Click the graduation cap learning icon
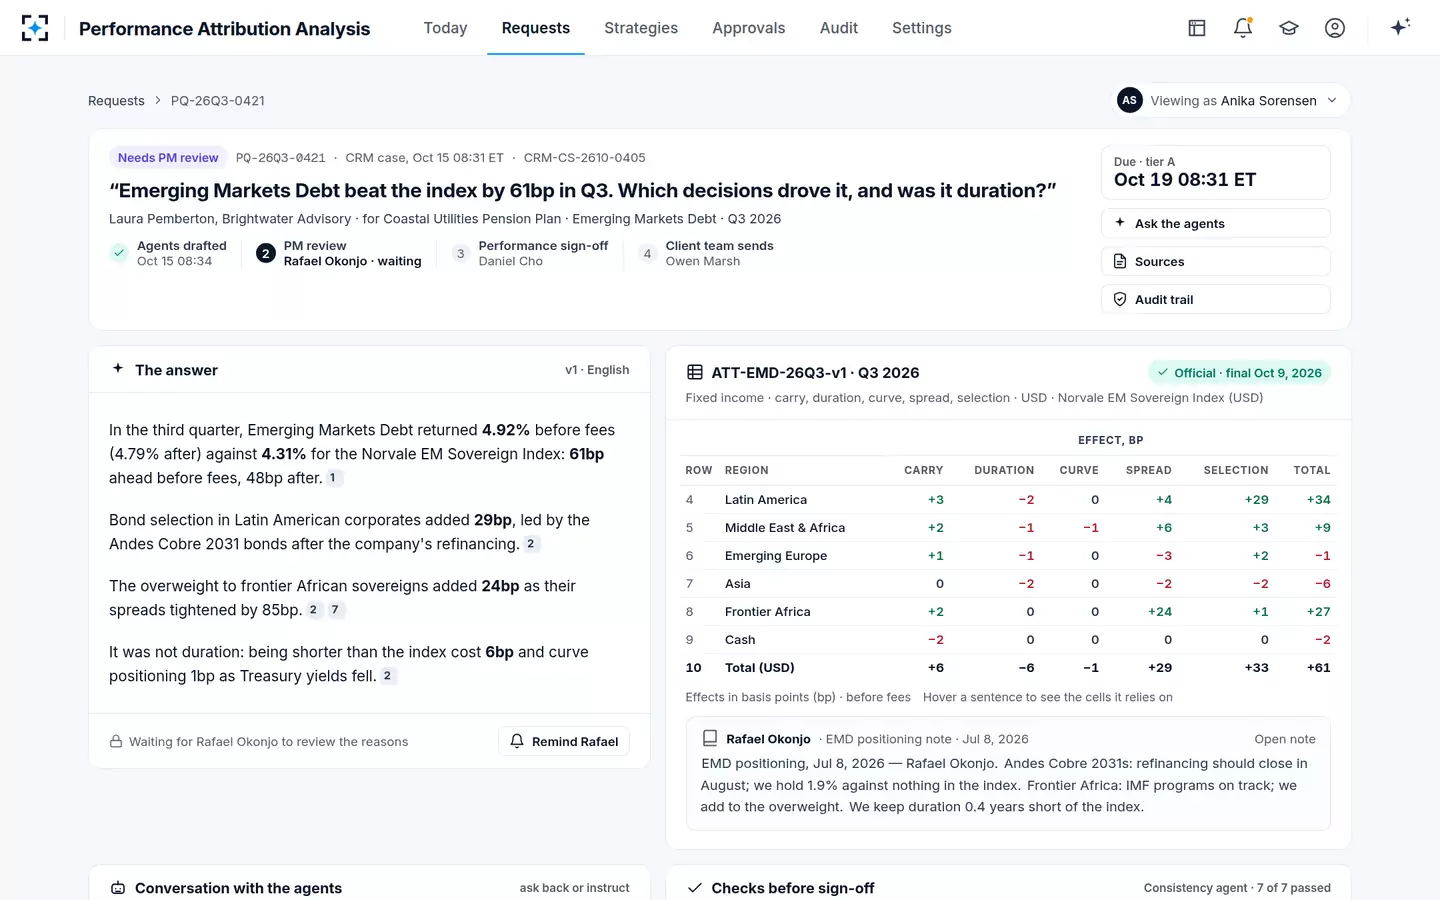This screenshot has width=1440, height=900. click(x=1289, y=28)
